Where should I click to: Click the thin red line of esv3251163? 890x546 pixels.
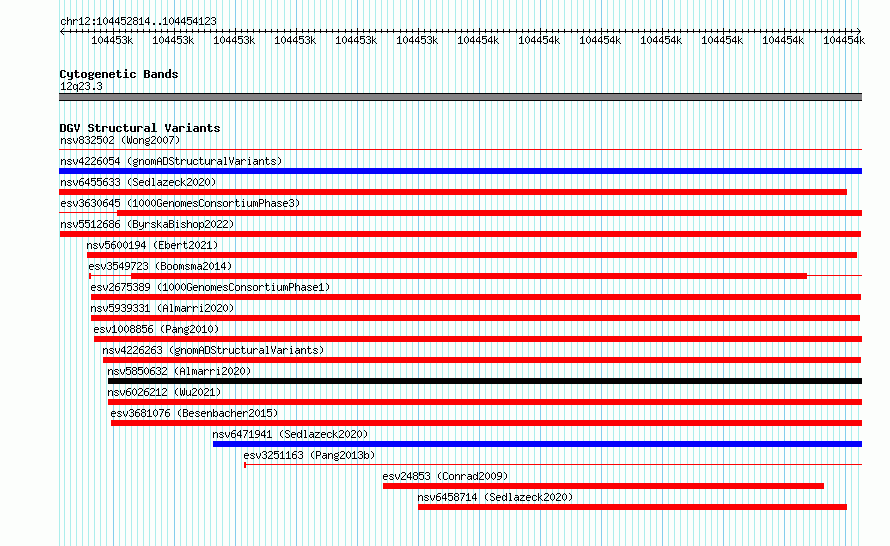coord(553,465)
